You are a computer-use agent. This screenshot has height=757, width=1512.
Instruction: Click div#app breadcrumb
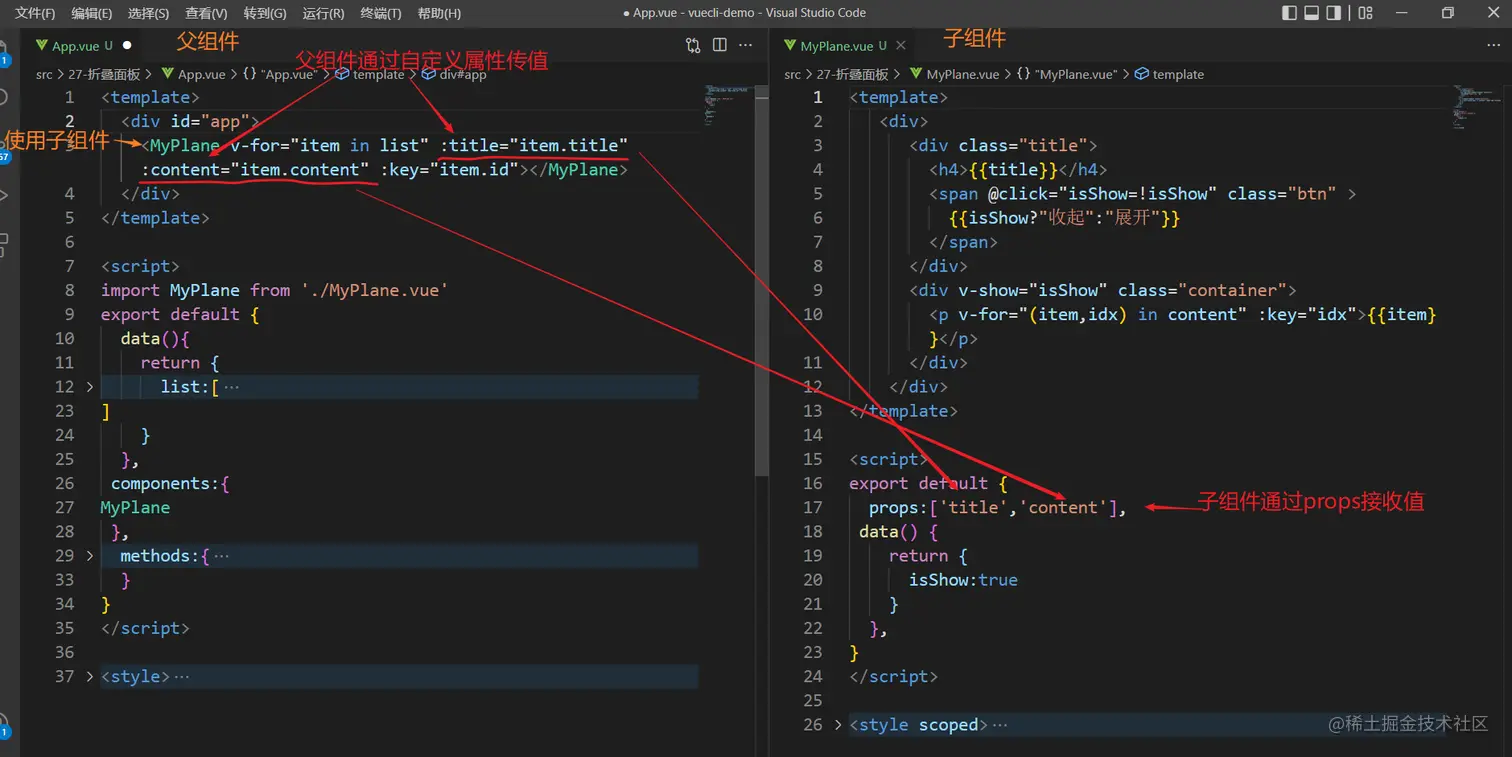453,74
